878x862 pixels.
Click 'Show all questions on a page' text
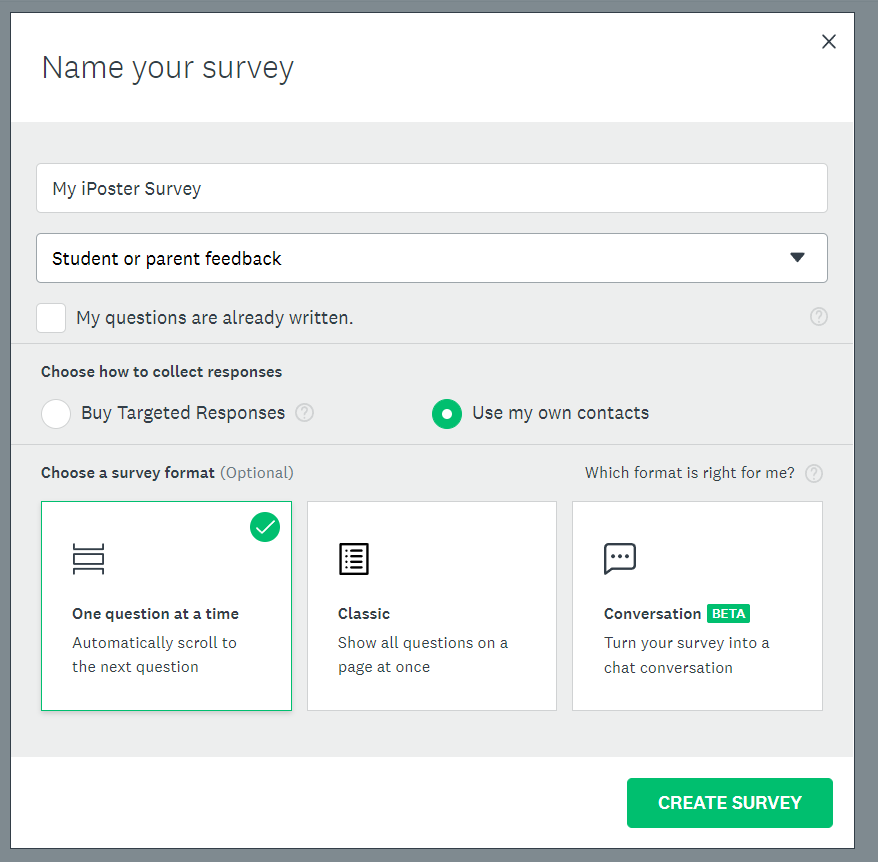(x=423, y=655)
